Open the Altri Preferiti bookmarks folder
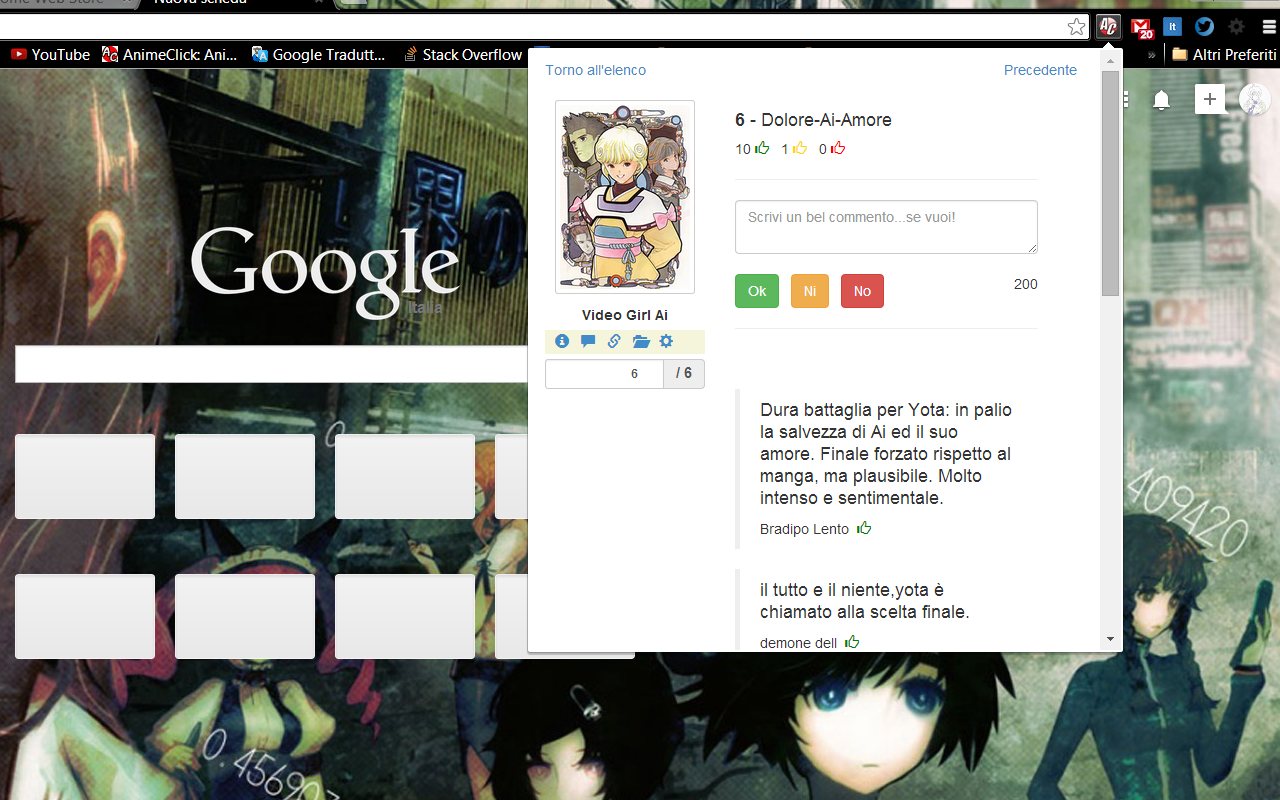1280x800 pixels. (1222, 55)
